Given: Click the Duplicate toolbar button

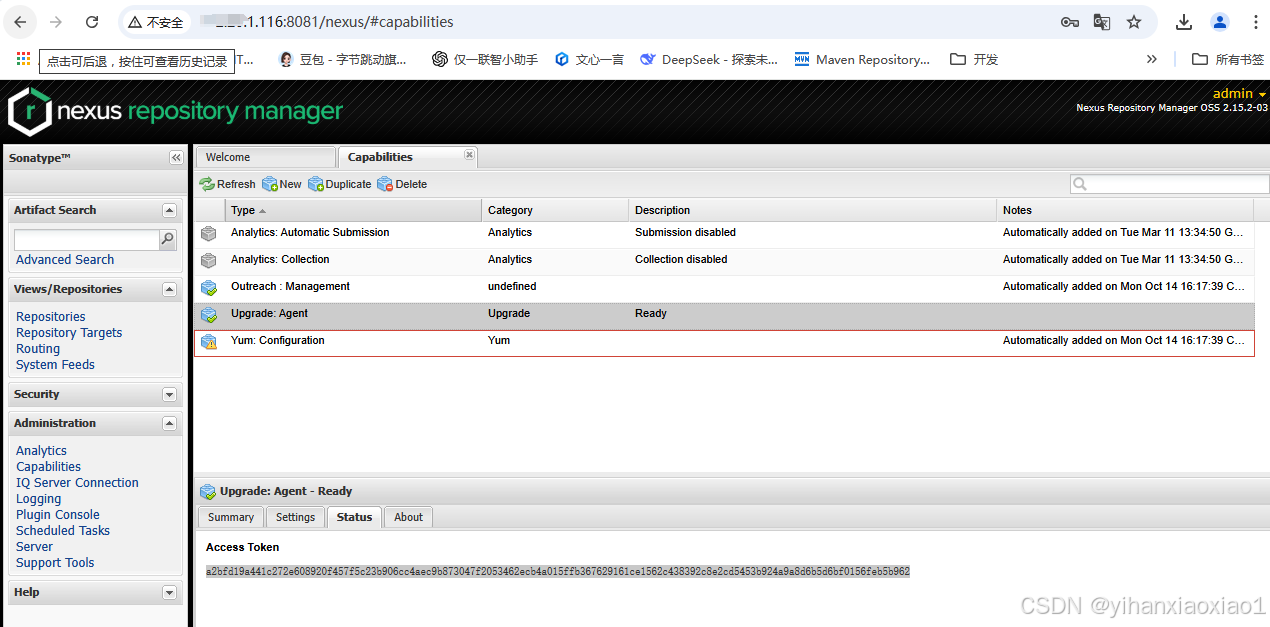Looking at the screenshot, I should pyautogui.click(x=340, y=184).
